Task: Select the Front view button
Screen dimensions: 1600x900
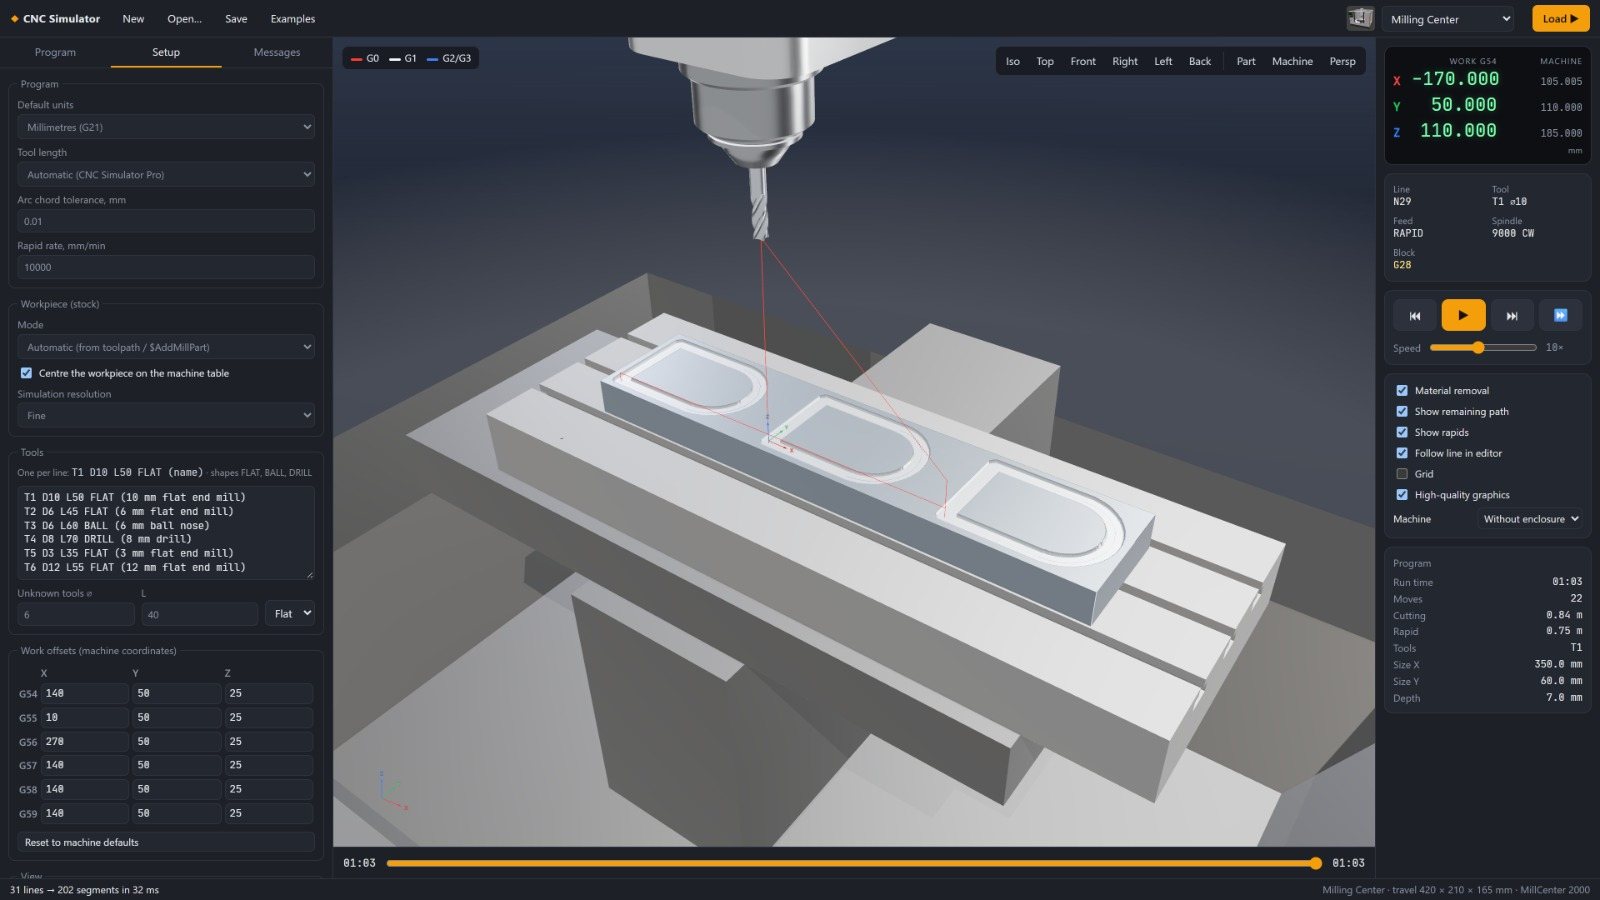Action: click(1083, 61)
